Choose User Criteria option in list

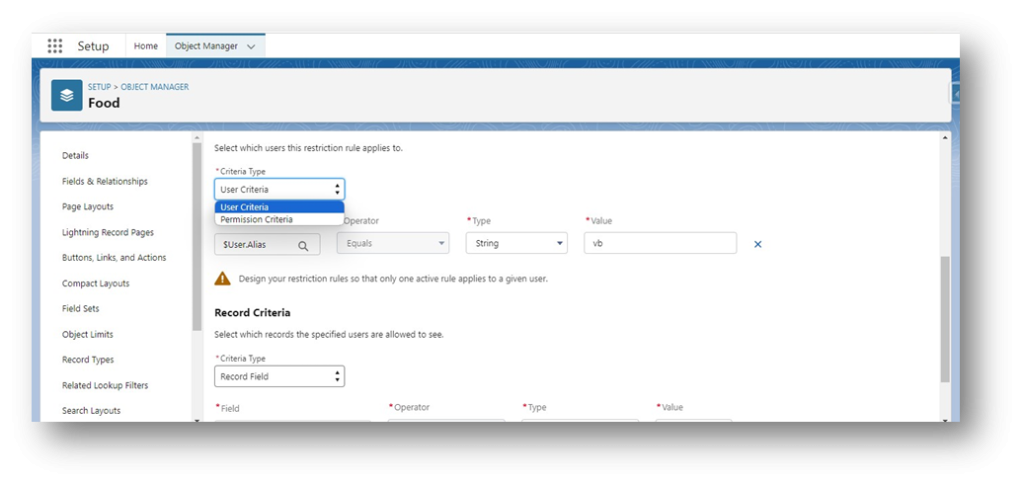click(280, 207)
